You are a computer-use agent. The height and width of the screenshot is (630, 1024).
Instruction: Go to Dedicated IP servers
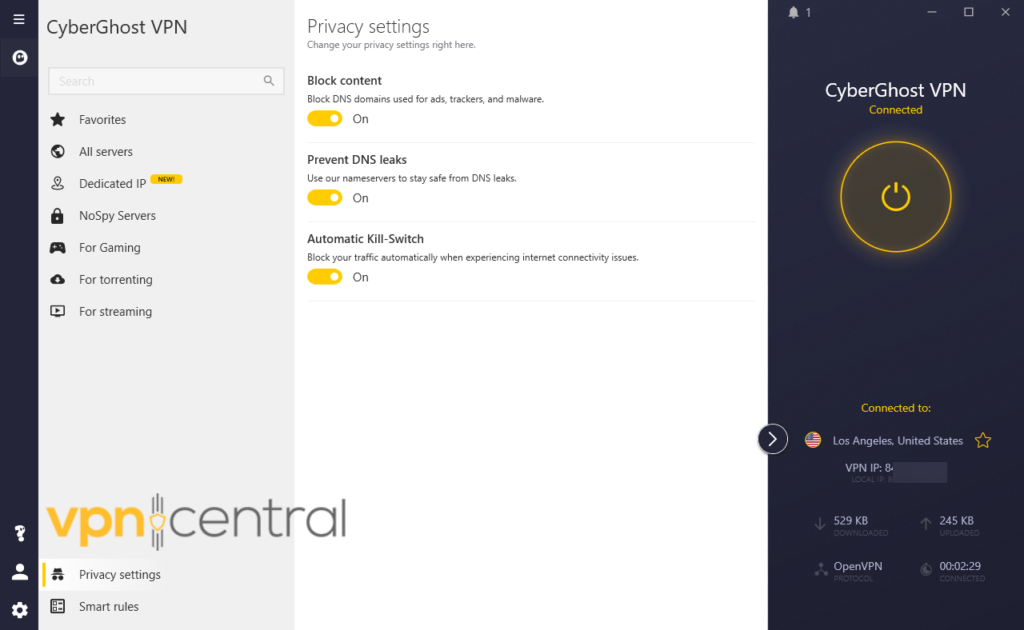click(x=112, y=184)
